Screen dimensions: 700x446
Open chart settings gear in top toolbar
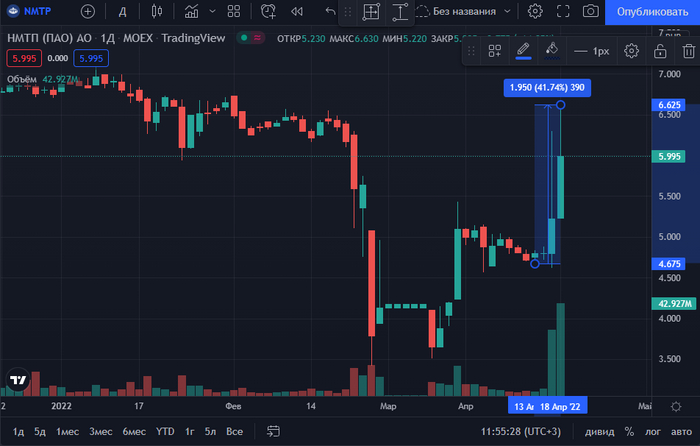click(x=535, y=12)
